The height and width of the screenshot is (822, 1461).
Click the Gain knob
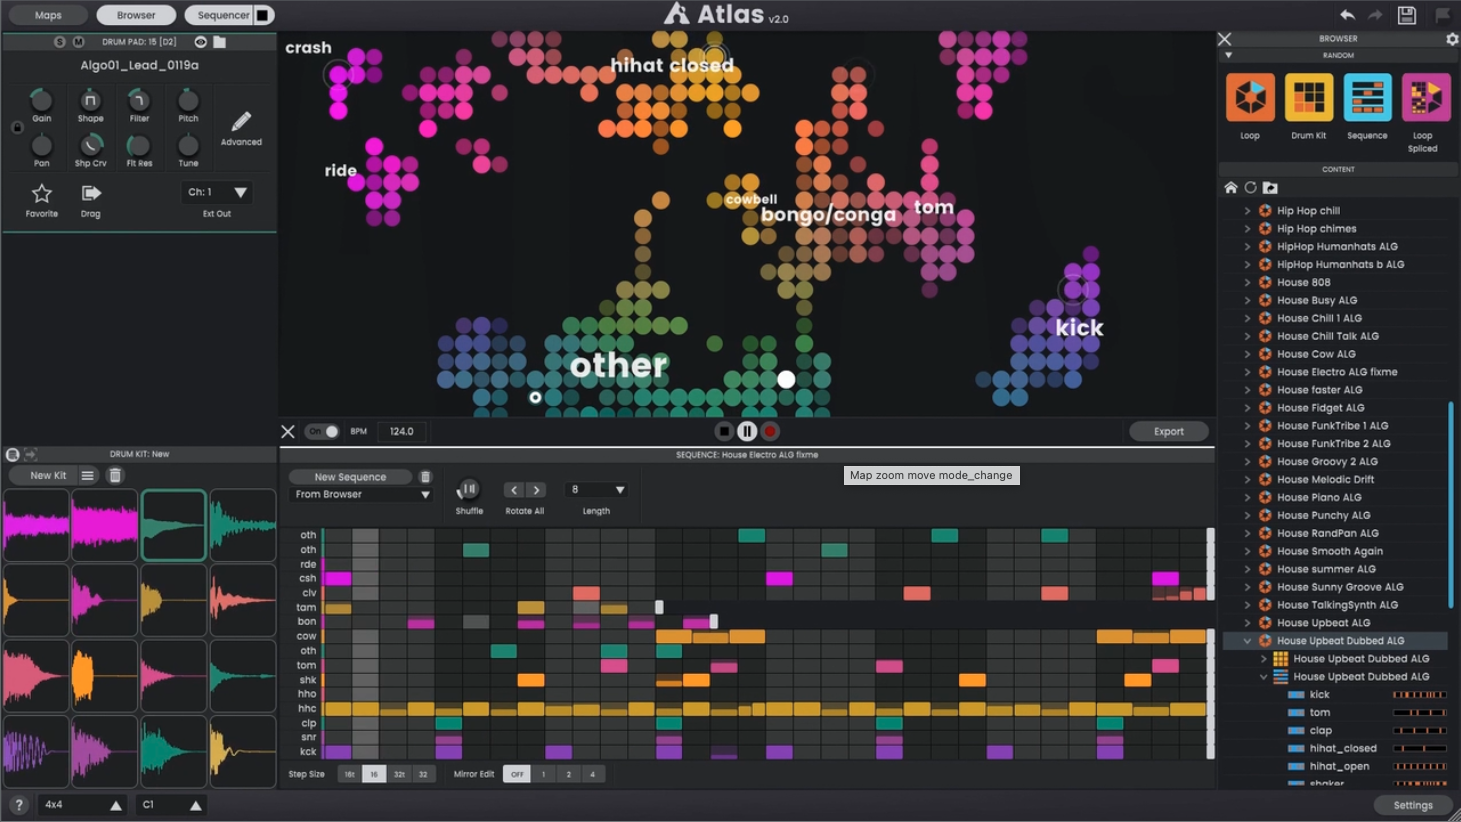coord(41,100)
